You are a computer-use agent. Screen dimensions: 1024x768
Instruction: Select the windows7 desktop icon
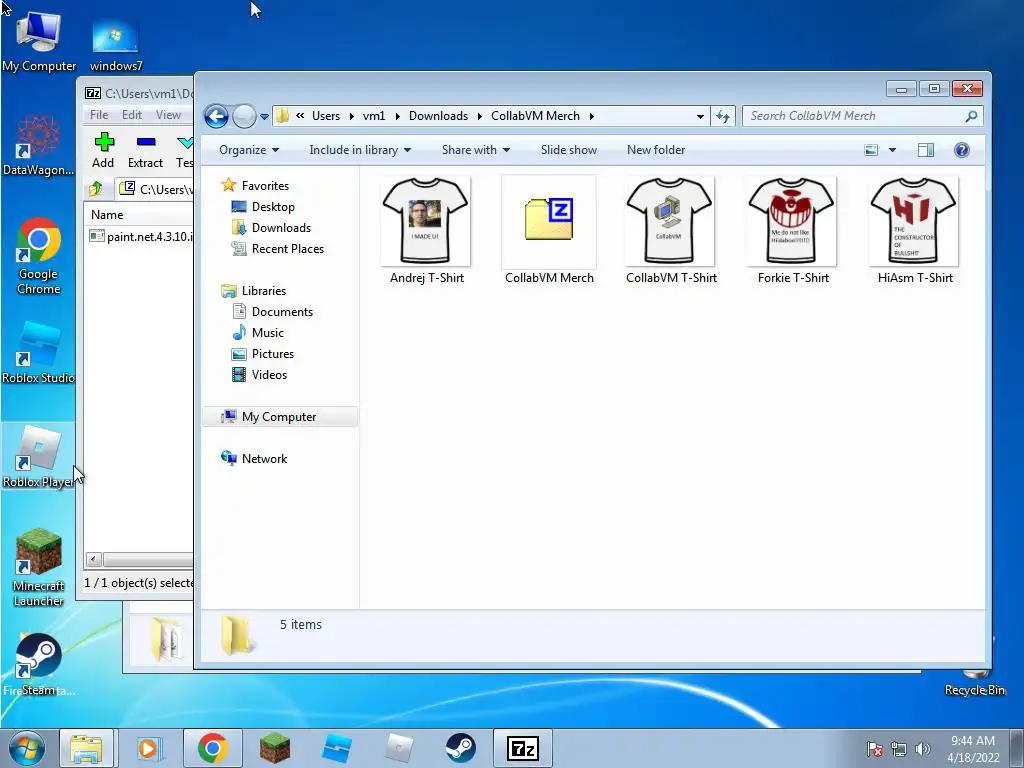point(116,44)
